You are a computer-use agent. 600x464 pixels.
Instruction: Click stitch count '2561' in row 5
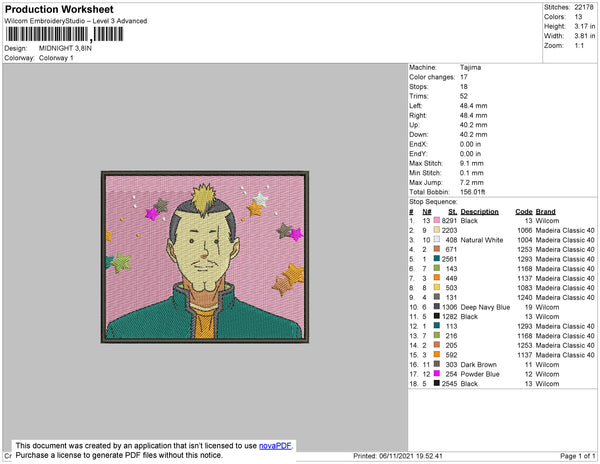(x=449, y=259)
